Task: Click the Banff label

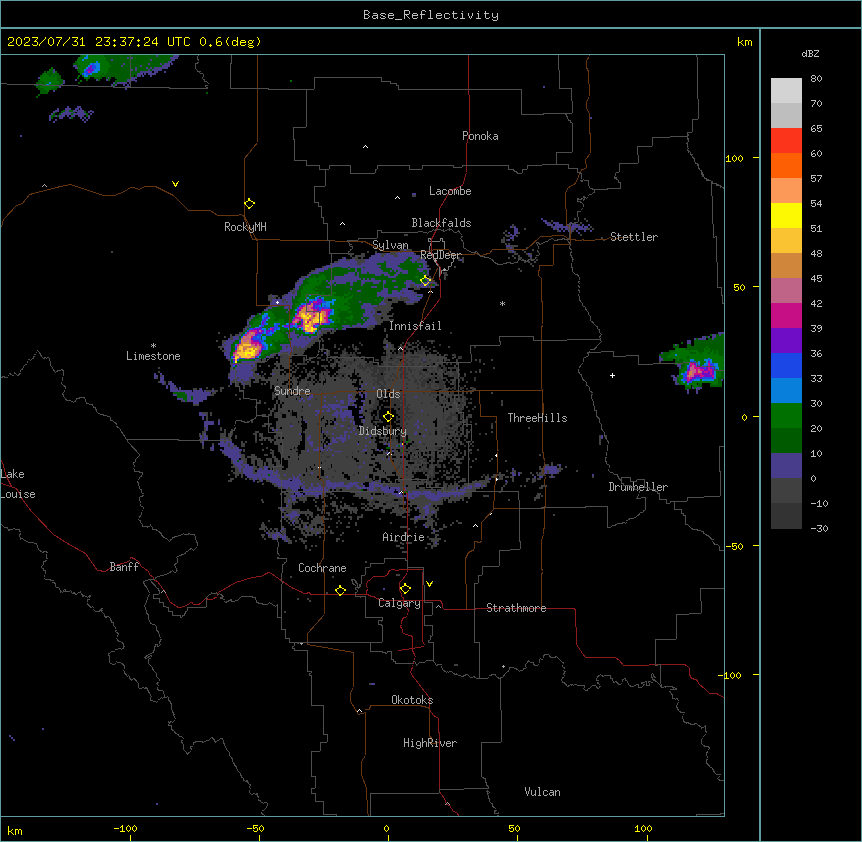Action: coord(124,567)
